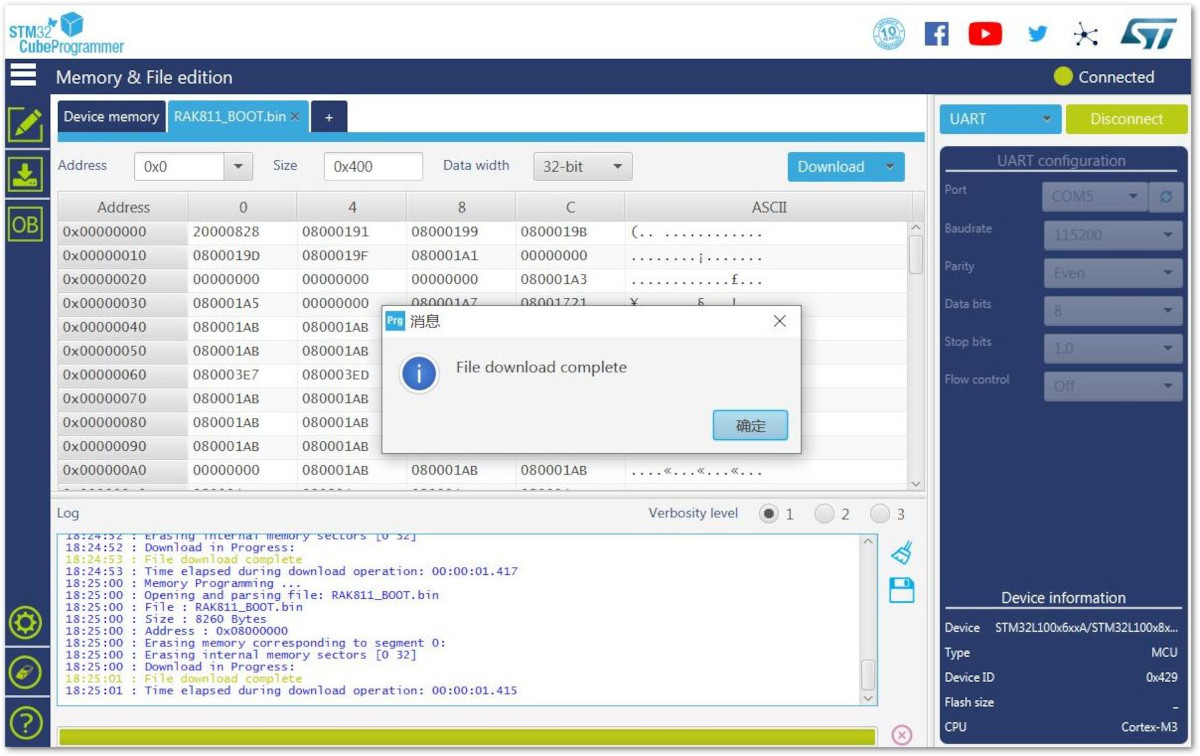Open the Port COM5 dropdown

[1095, 197]
